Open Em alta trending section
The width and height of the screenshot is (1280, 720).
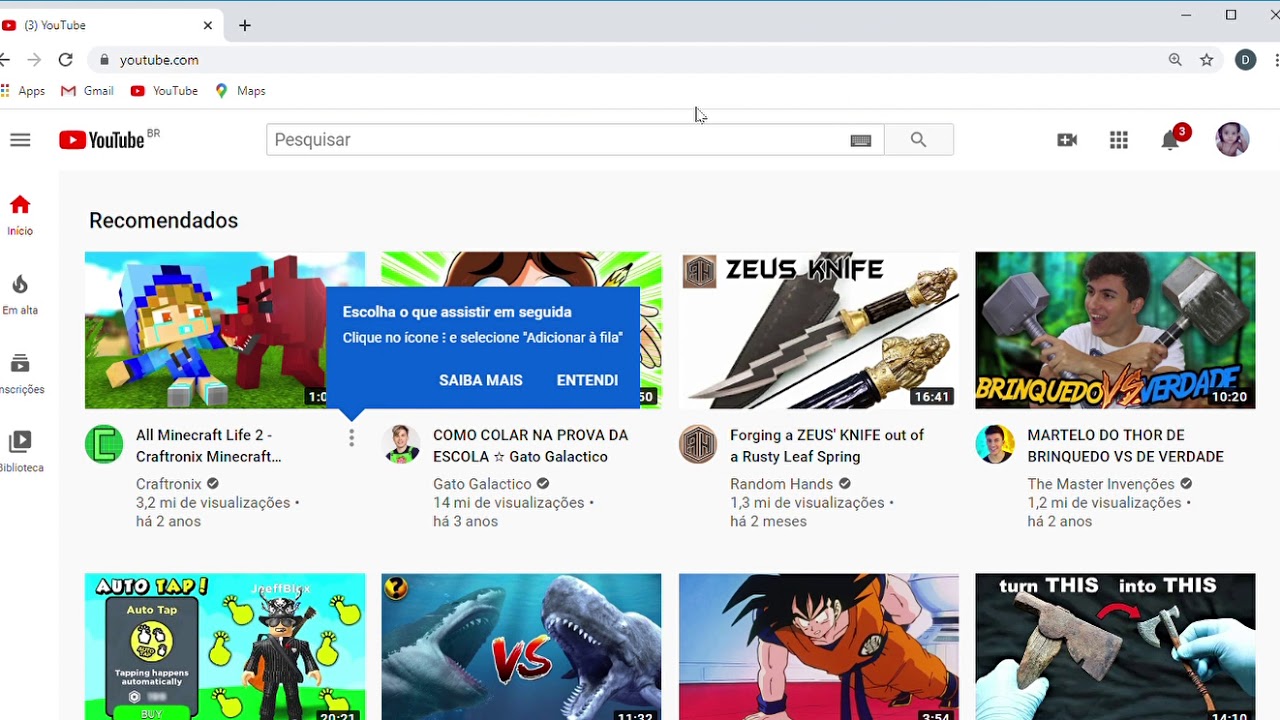[20, 295]
